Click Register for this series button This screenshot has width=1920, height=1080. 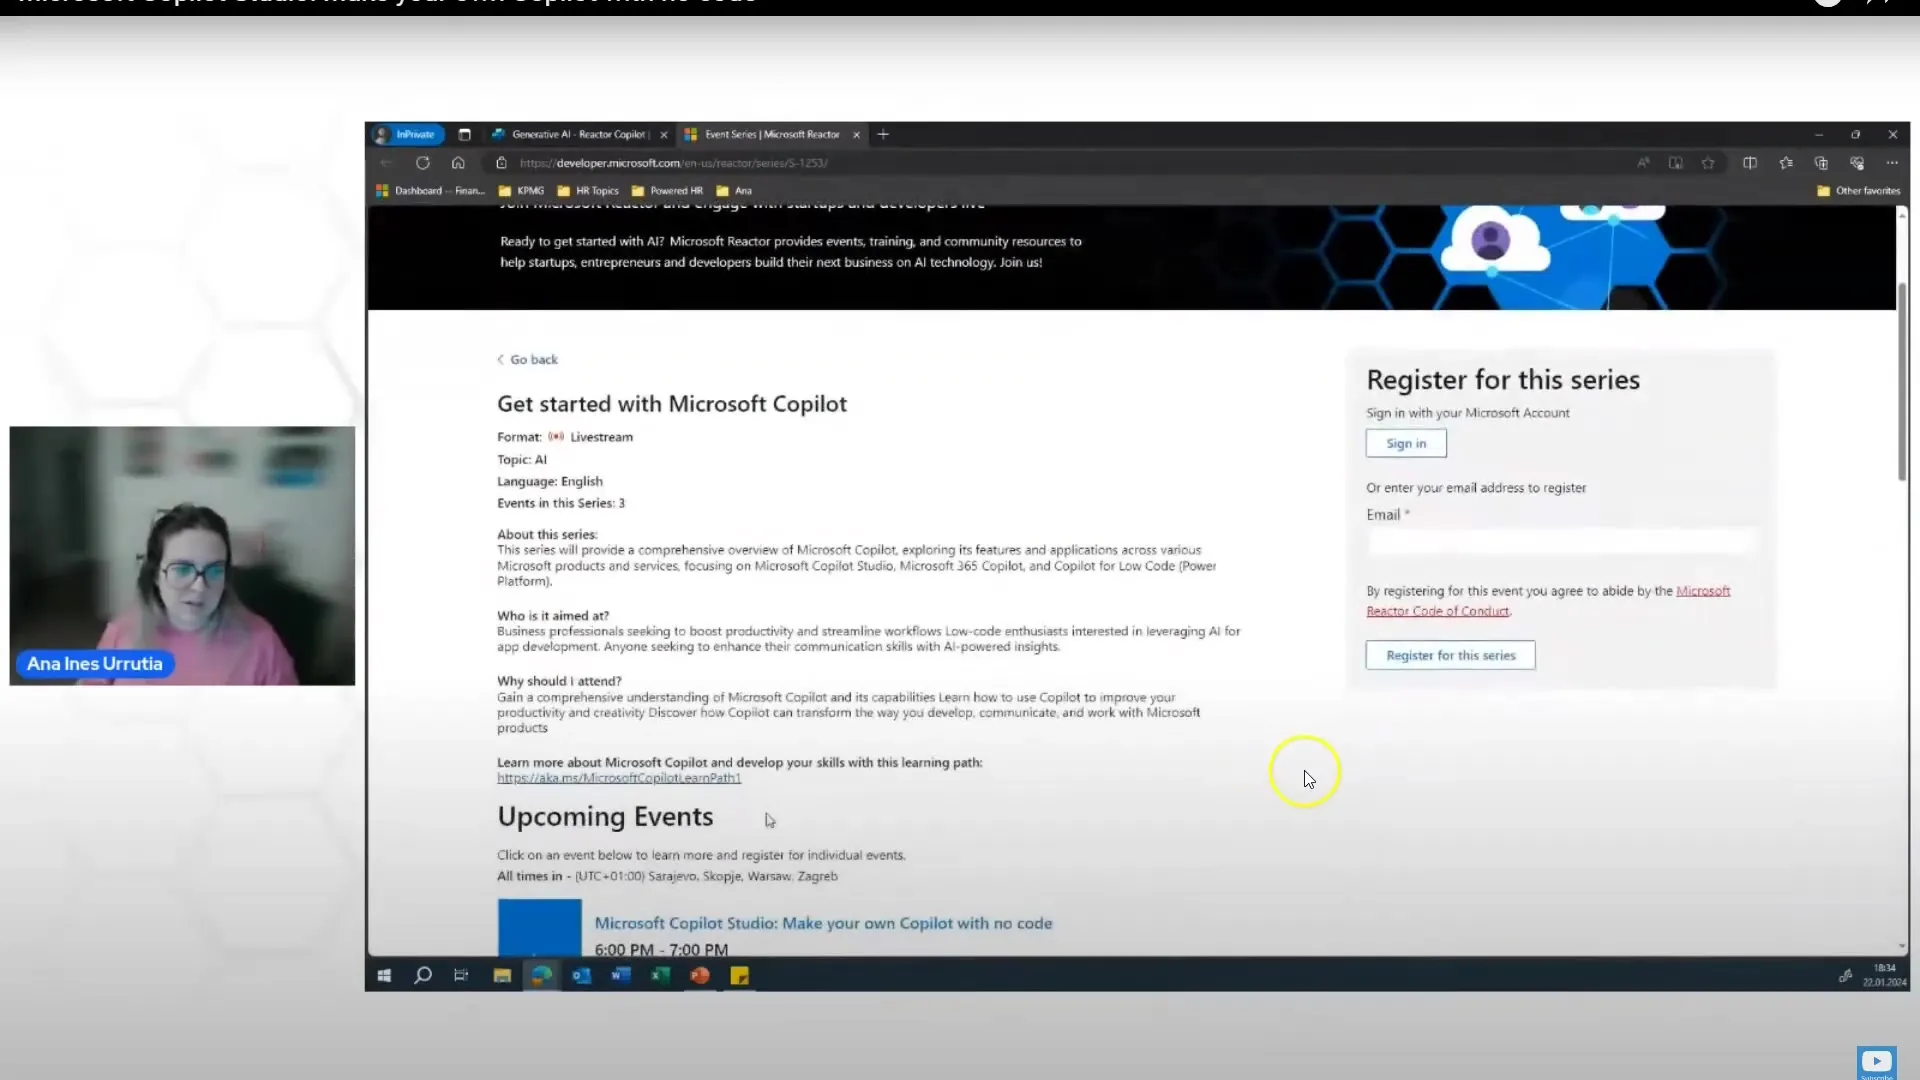coord(1449,655)
